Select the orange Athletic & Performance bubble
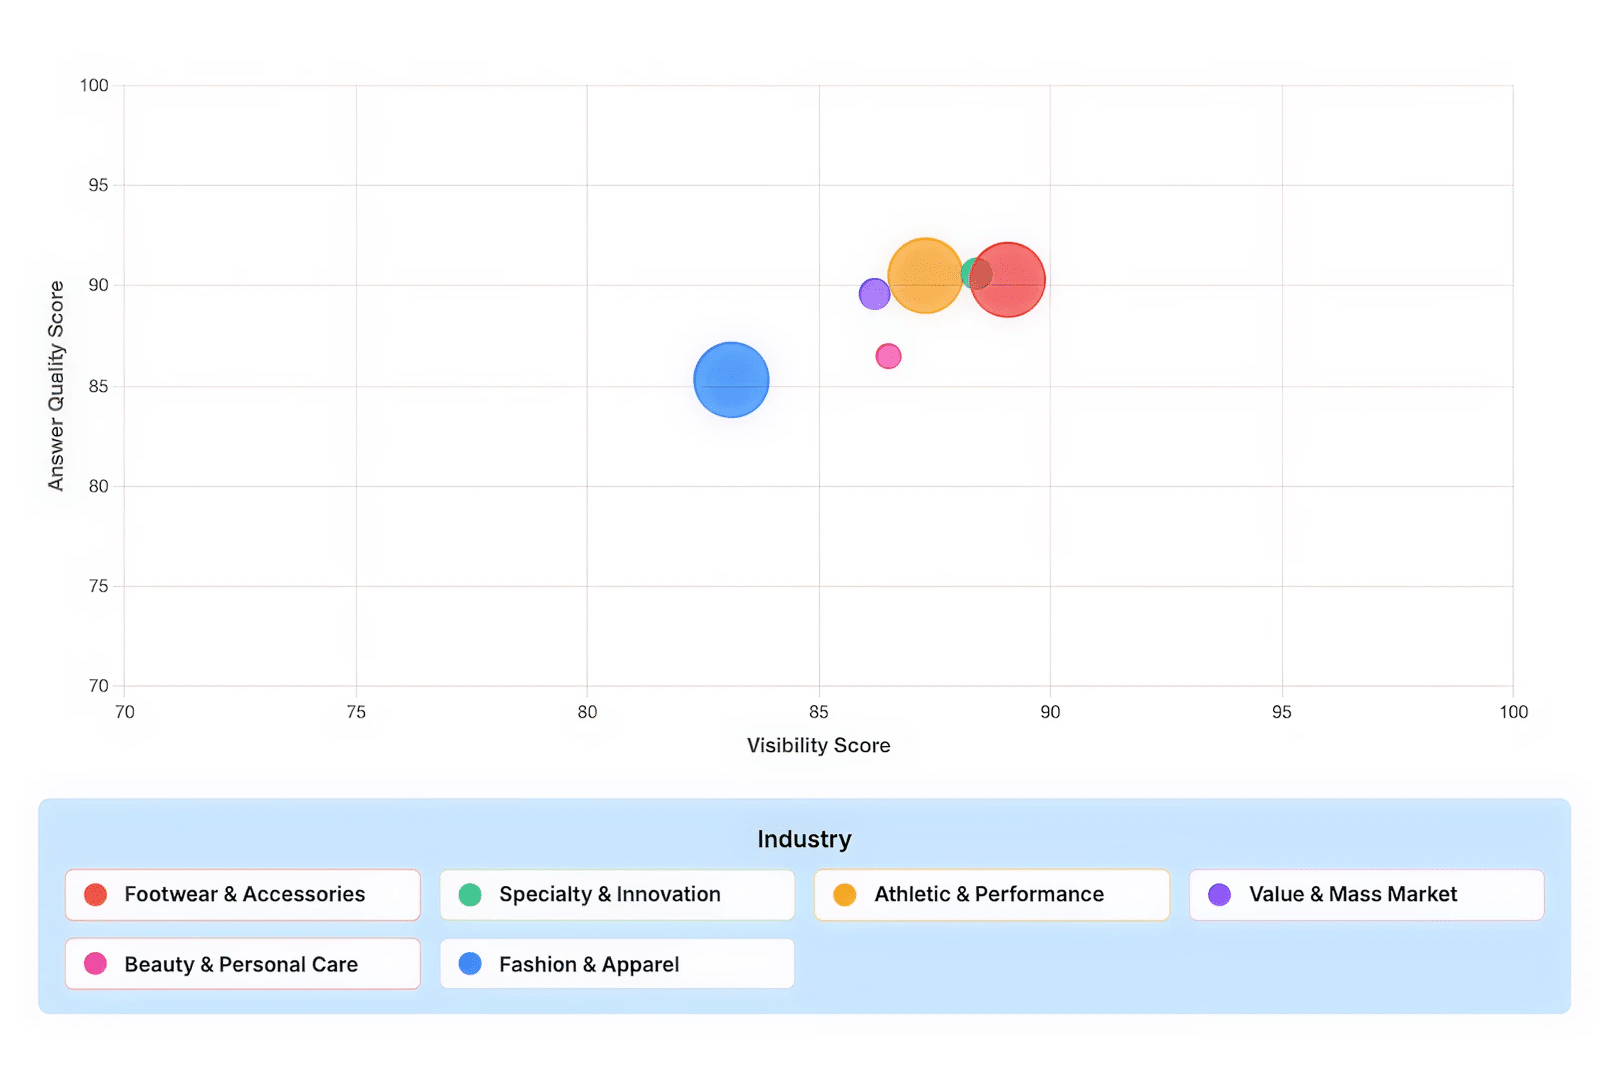The height and width of the screenshot is (1074, 1604). coord(923,276)
